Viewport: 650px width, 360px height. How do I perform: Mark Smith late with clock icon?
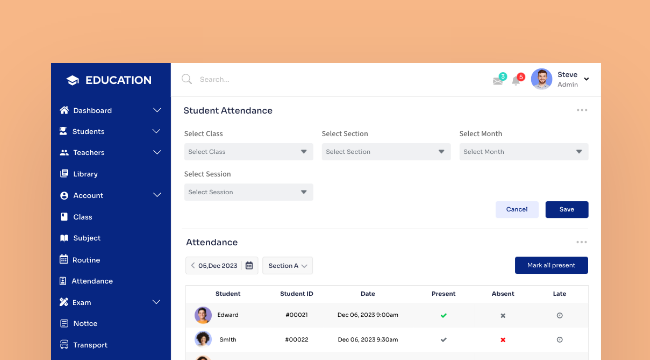coord(560,340)
